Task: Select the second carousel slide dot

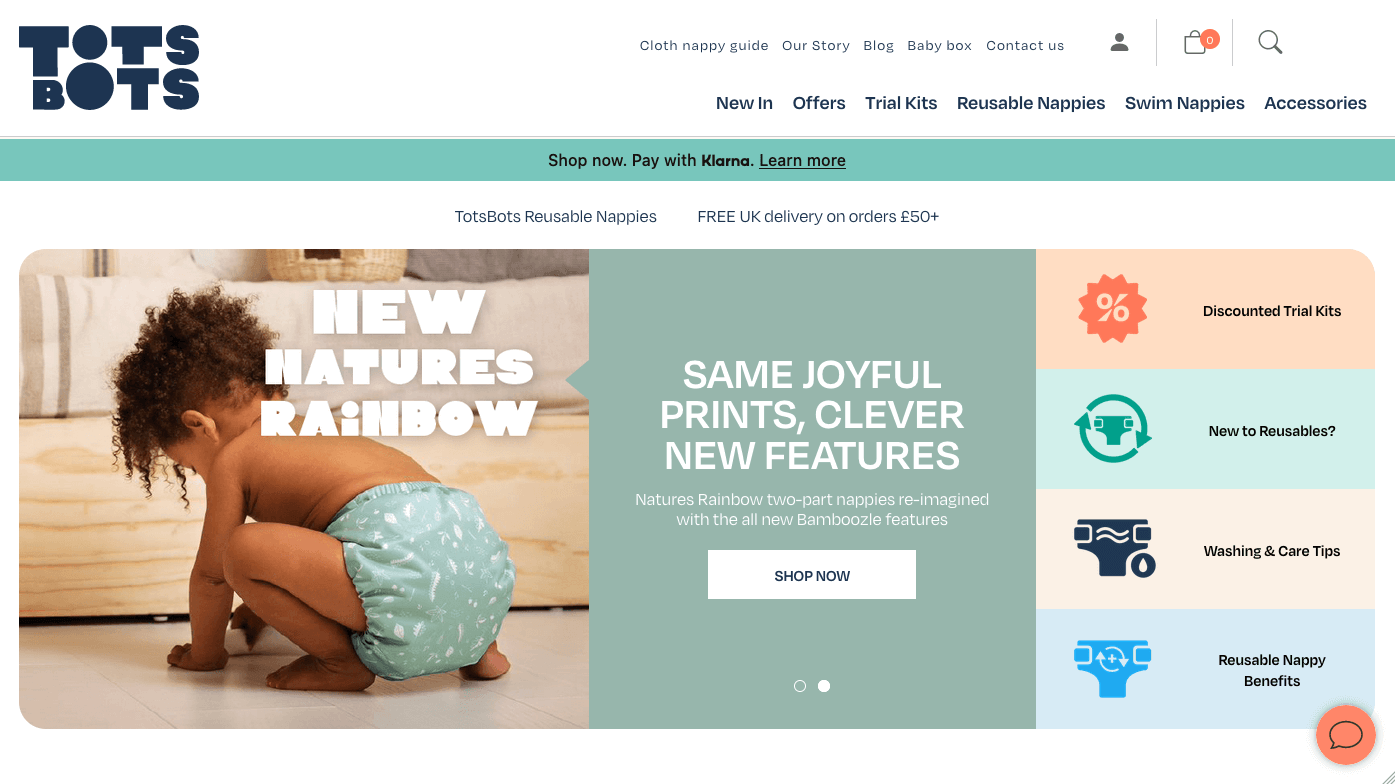Action: 824,686
